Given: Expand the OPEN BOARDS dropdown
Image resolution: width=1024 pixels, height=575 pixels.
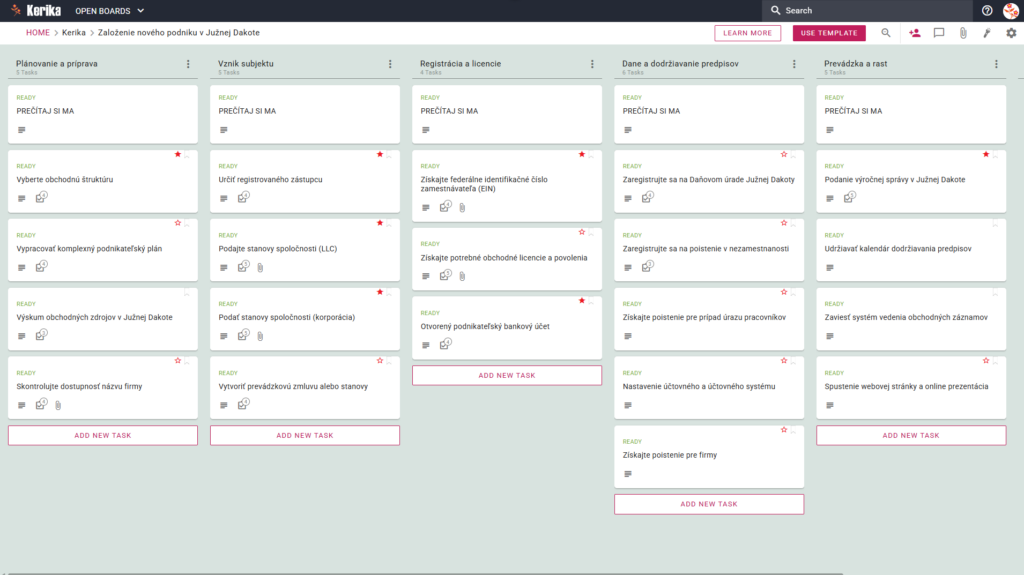Looking at the screenshot, I should [110, 10].
